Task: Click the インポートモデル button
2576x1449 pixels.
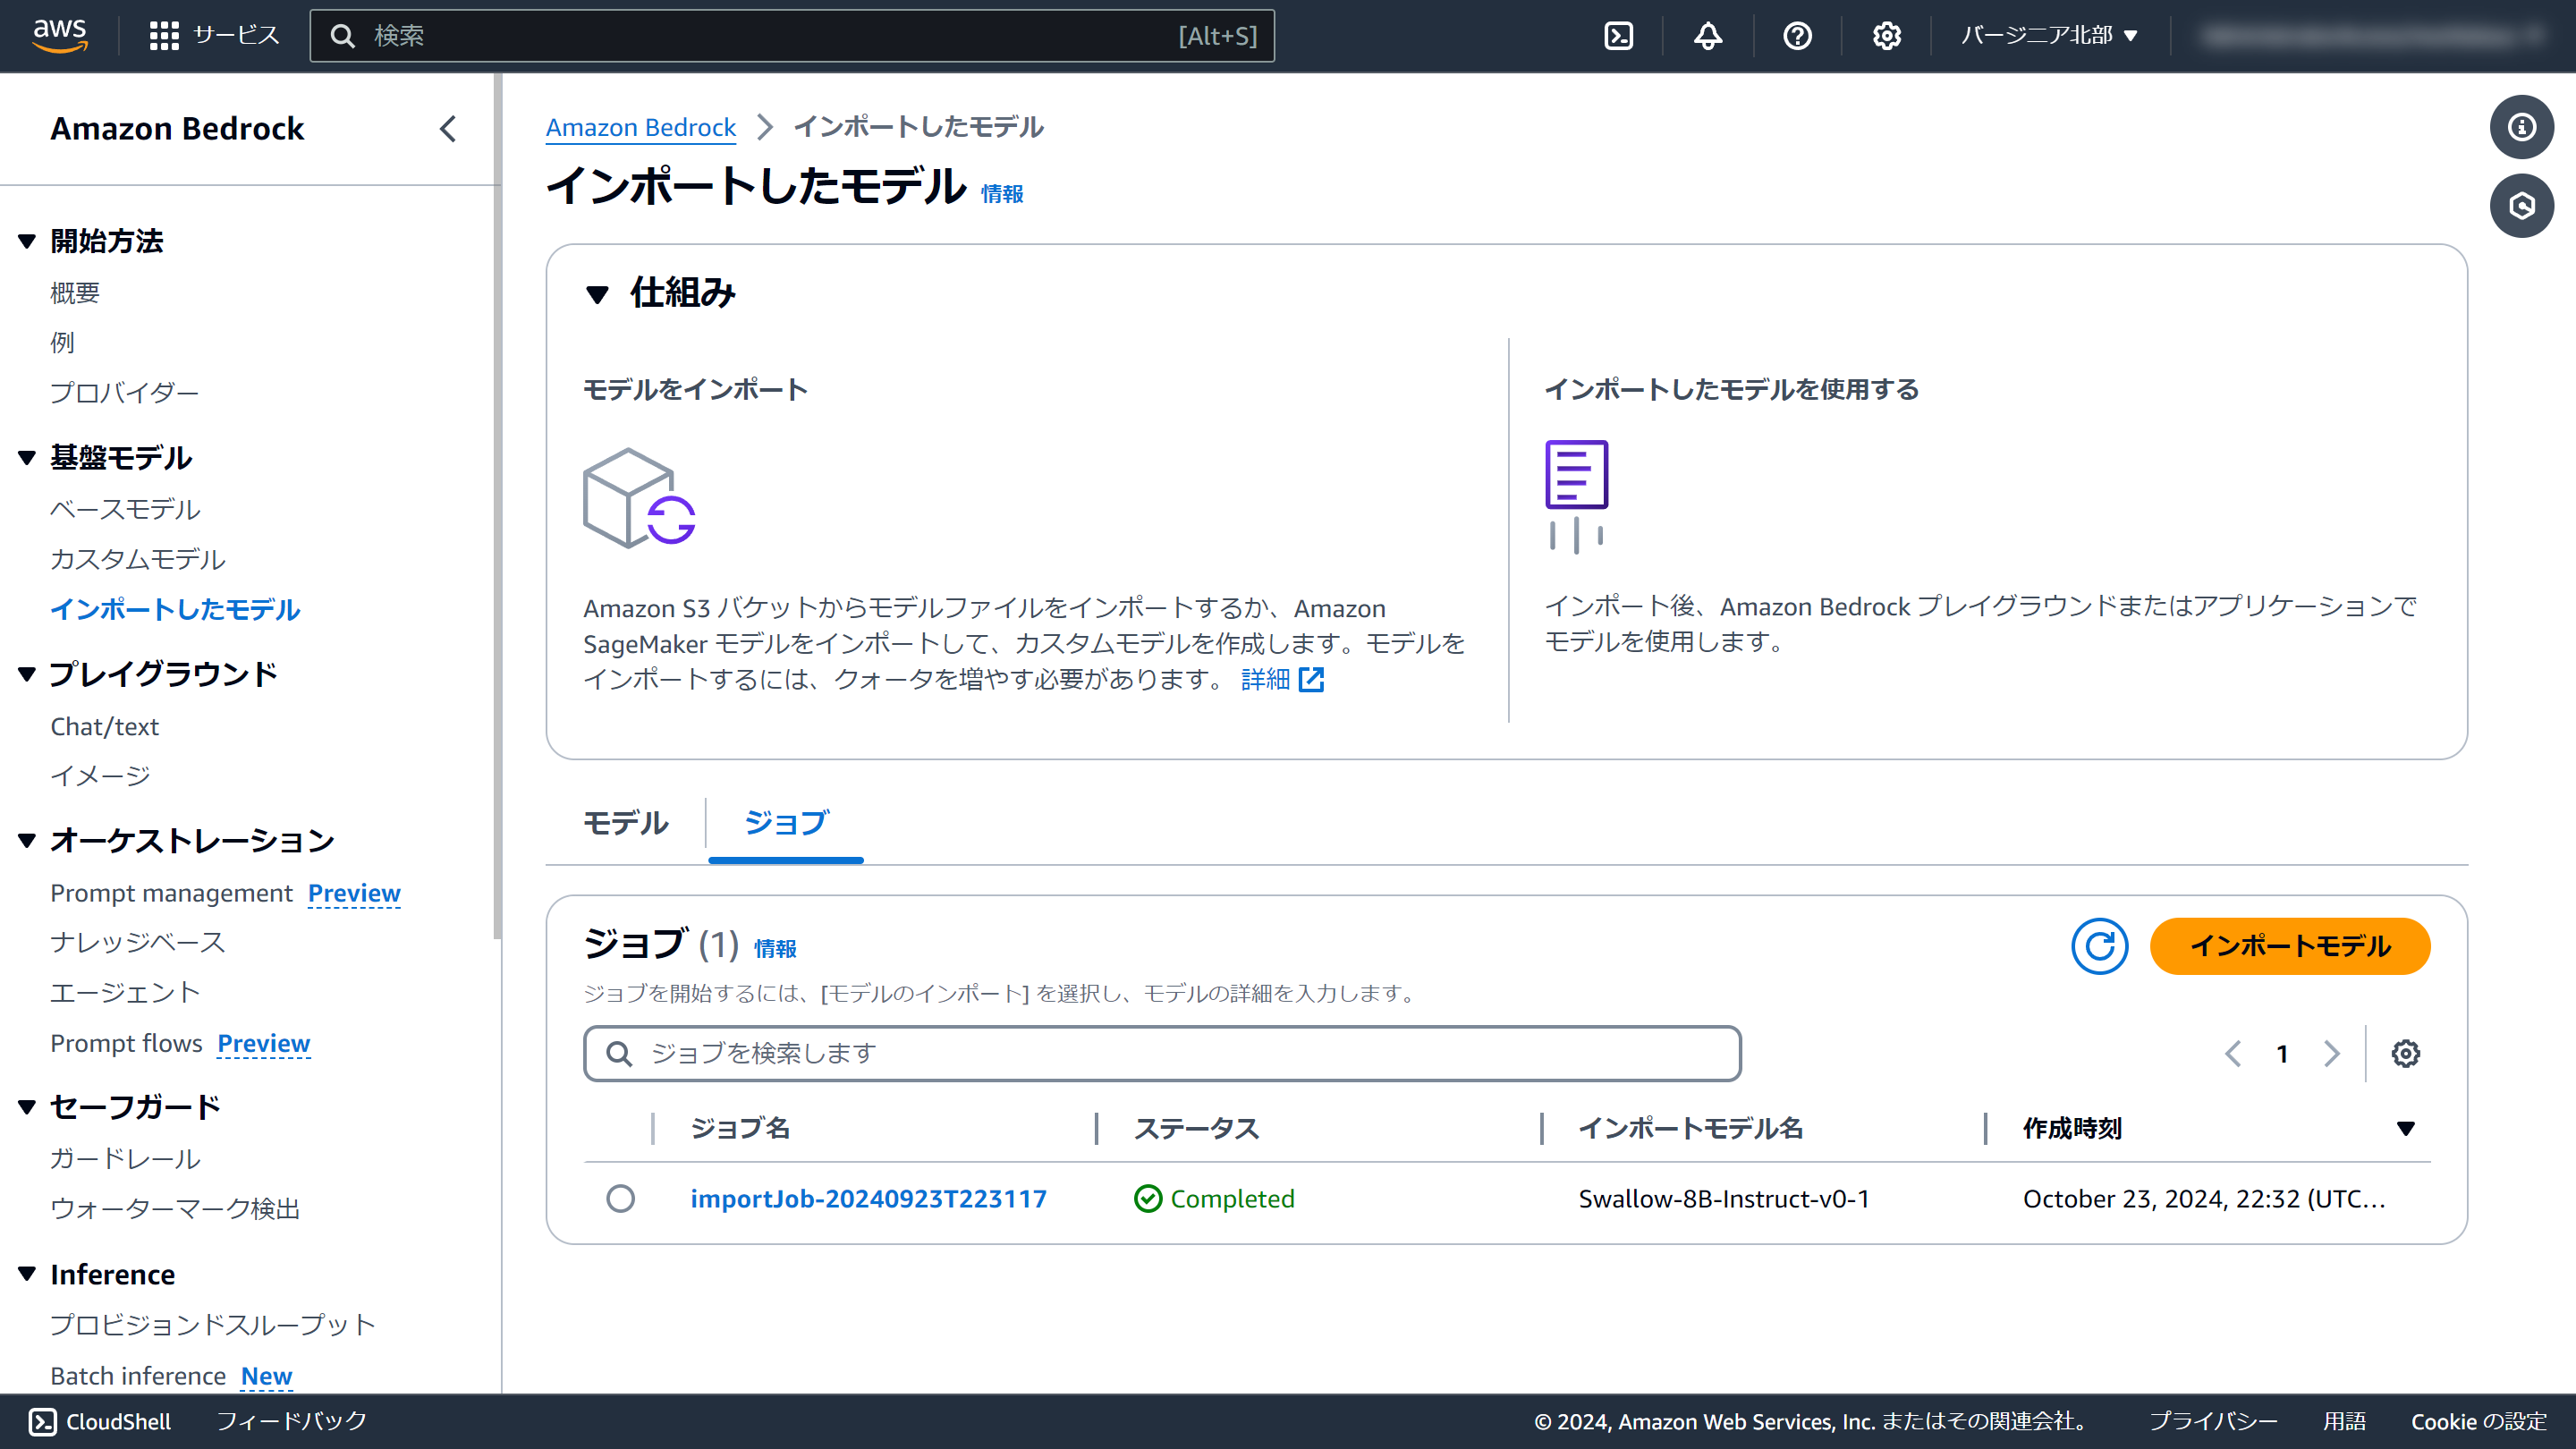Action: pyautogui.click(x=2289, y=946)
